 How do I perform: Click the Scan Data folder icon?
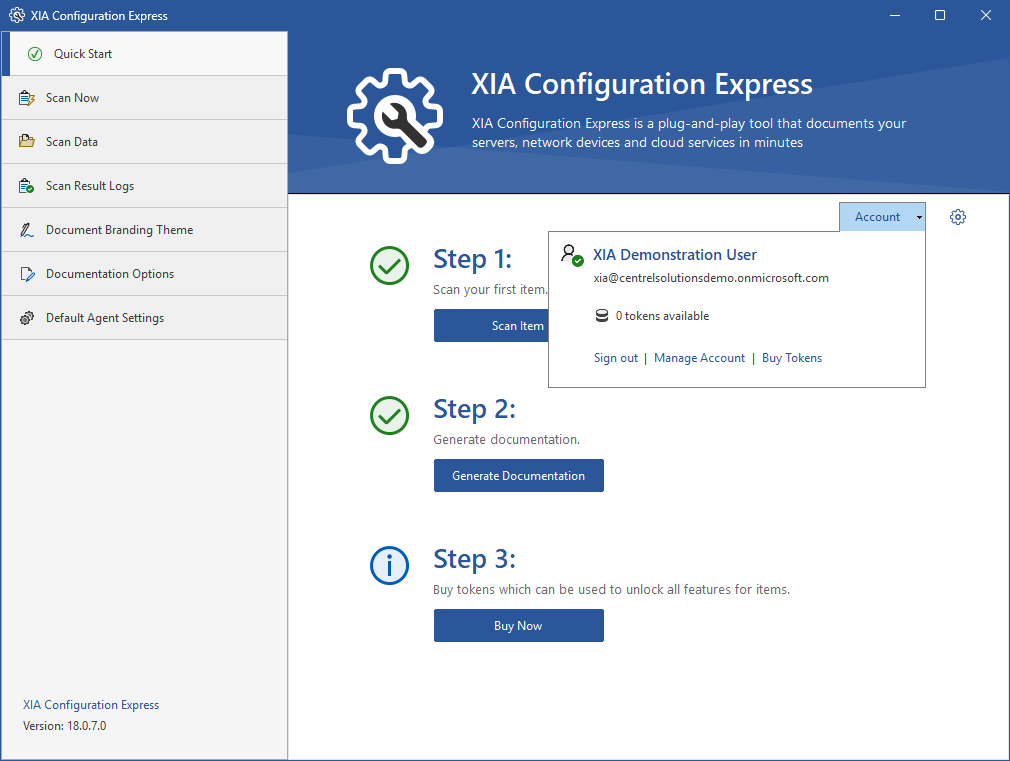tap(27, 142)
